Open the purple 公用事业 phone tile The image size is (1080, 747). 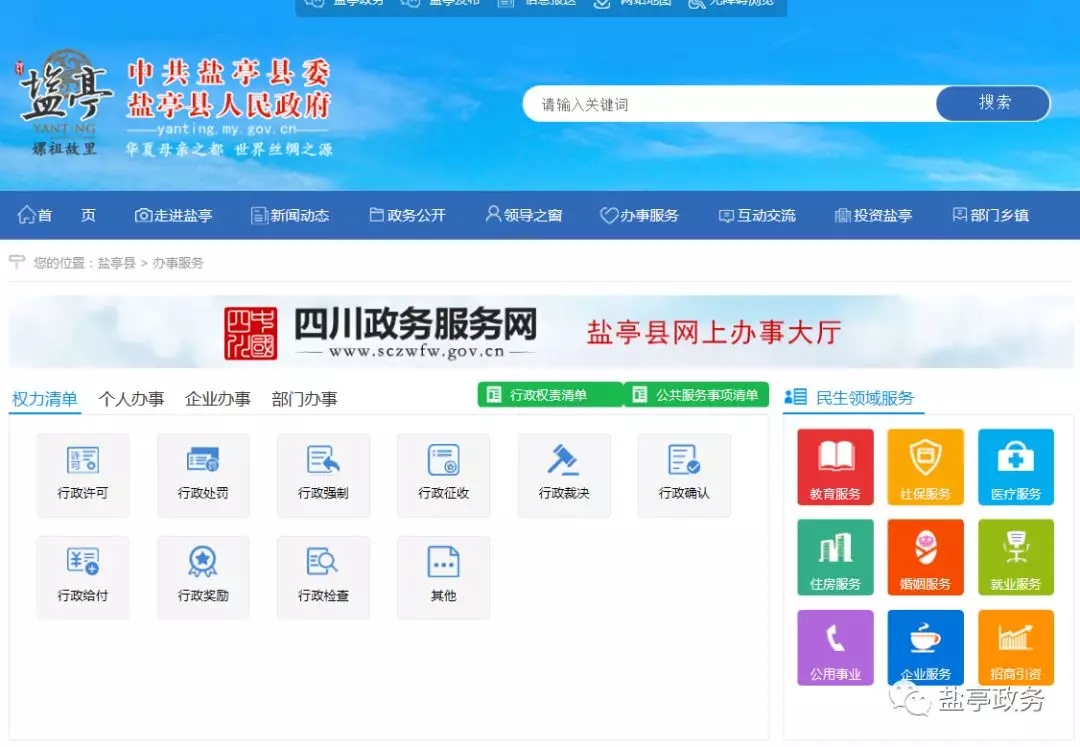tap(835, 647)
